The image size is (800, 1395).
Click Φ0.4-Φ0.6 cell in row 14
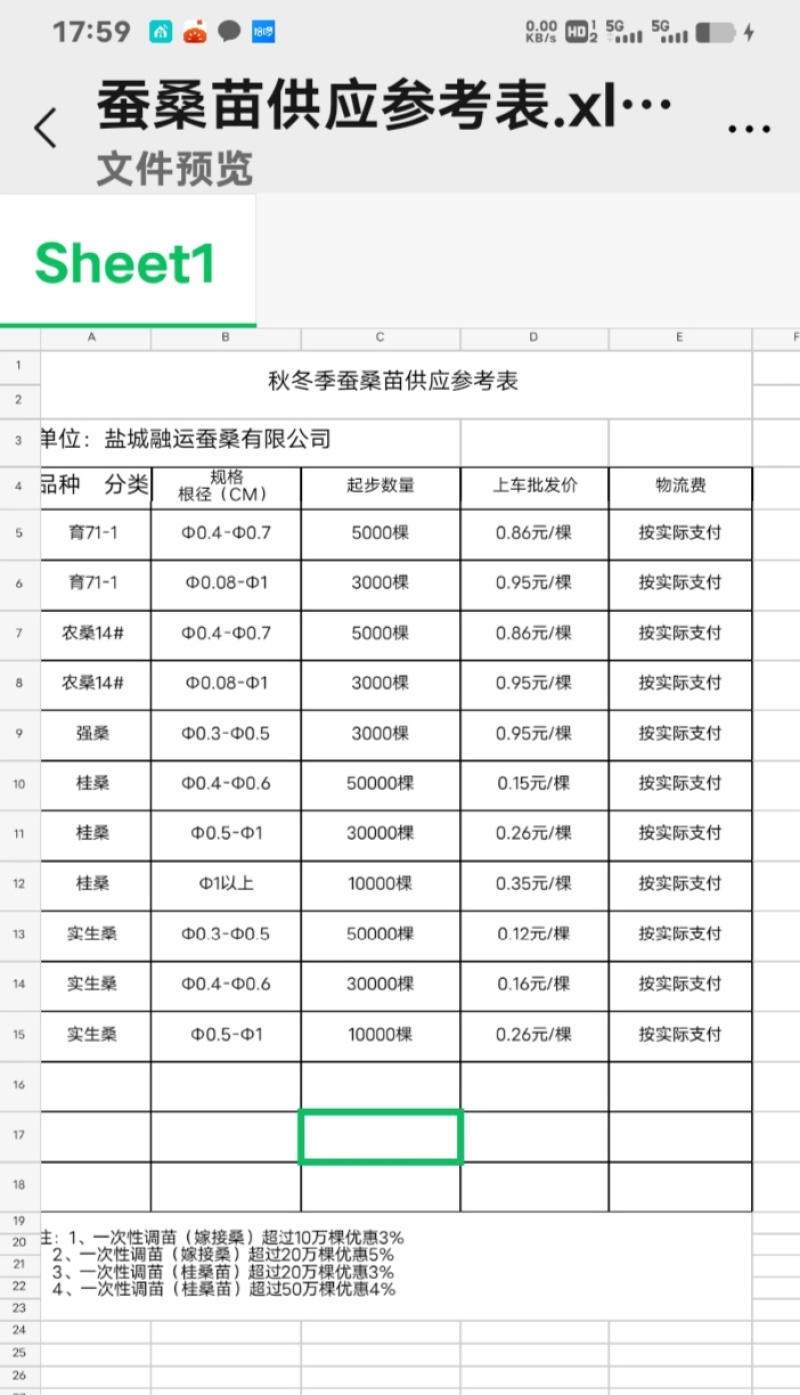(x=226, y=984)
